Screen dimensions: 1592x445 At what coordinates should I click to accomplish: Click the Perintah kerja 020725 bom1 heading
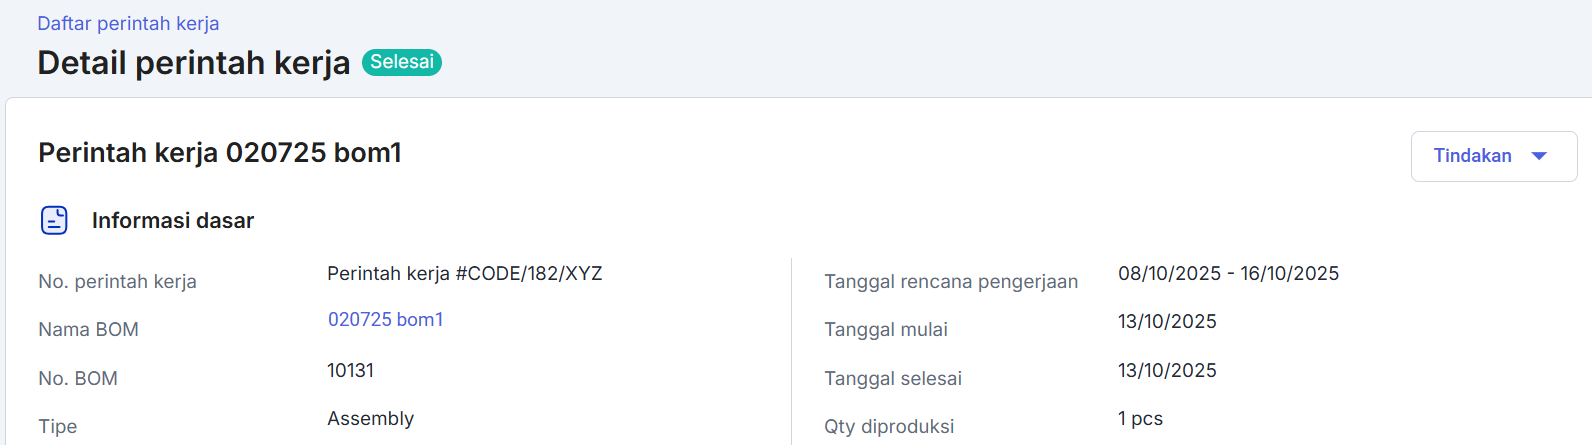(x=220, y=153)
